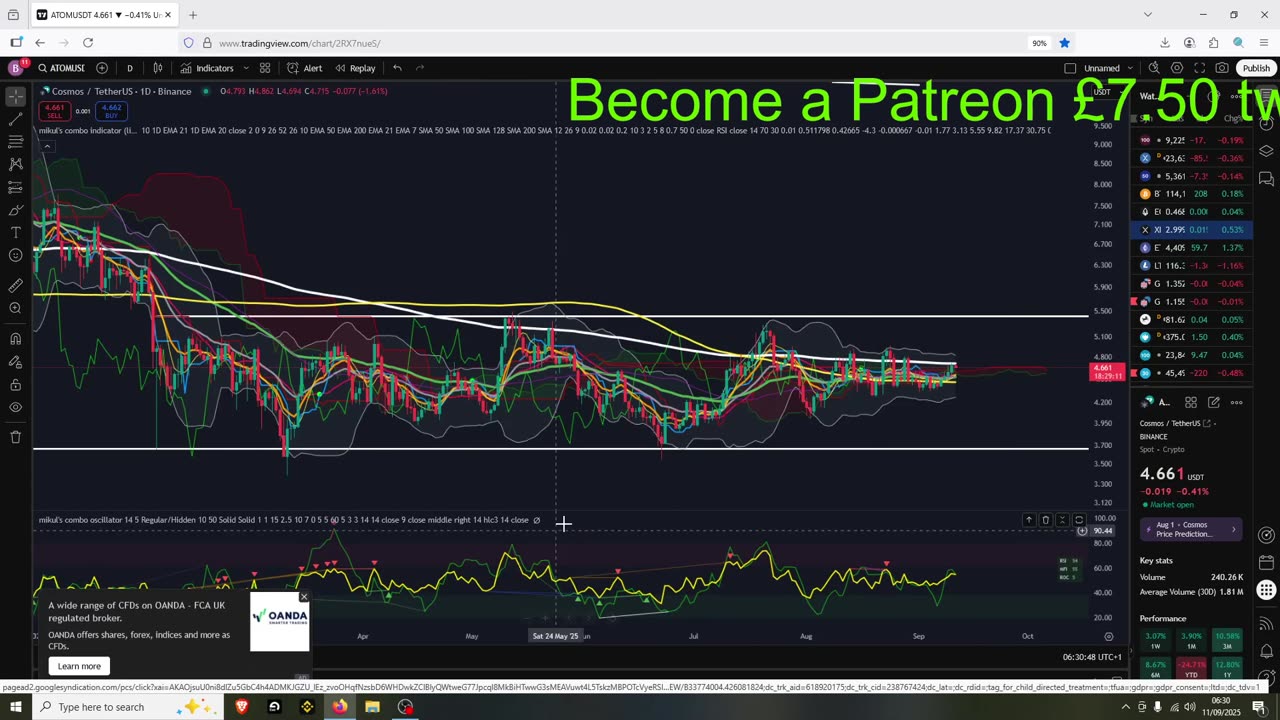
Task: Enter fullscreen chart mode
Action: (1199, 68)
